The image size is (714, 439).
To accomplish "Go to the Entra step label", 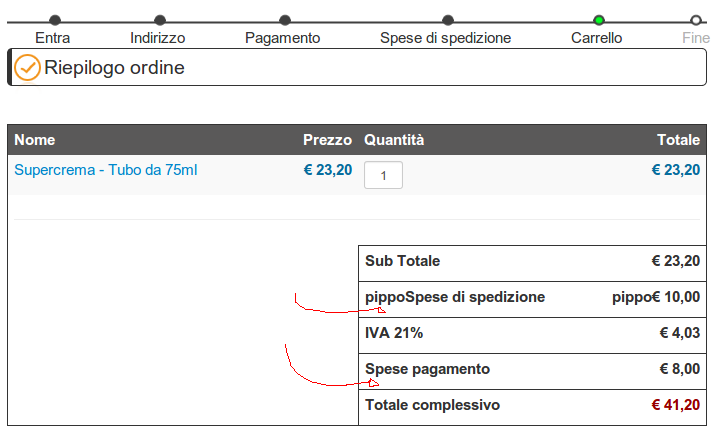I will [x=53, y=38].
